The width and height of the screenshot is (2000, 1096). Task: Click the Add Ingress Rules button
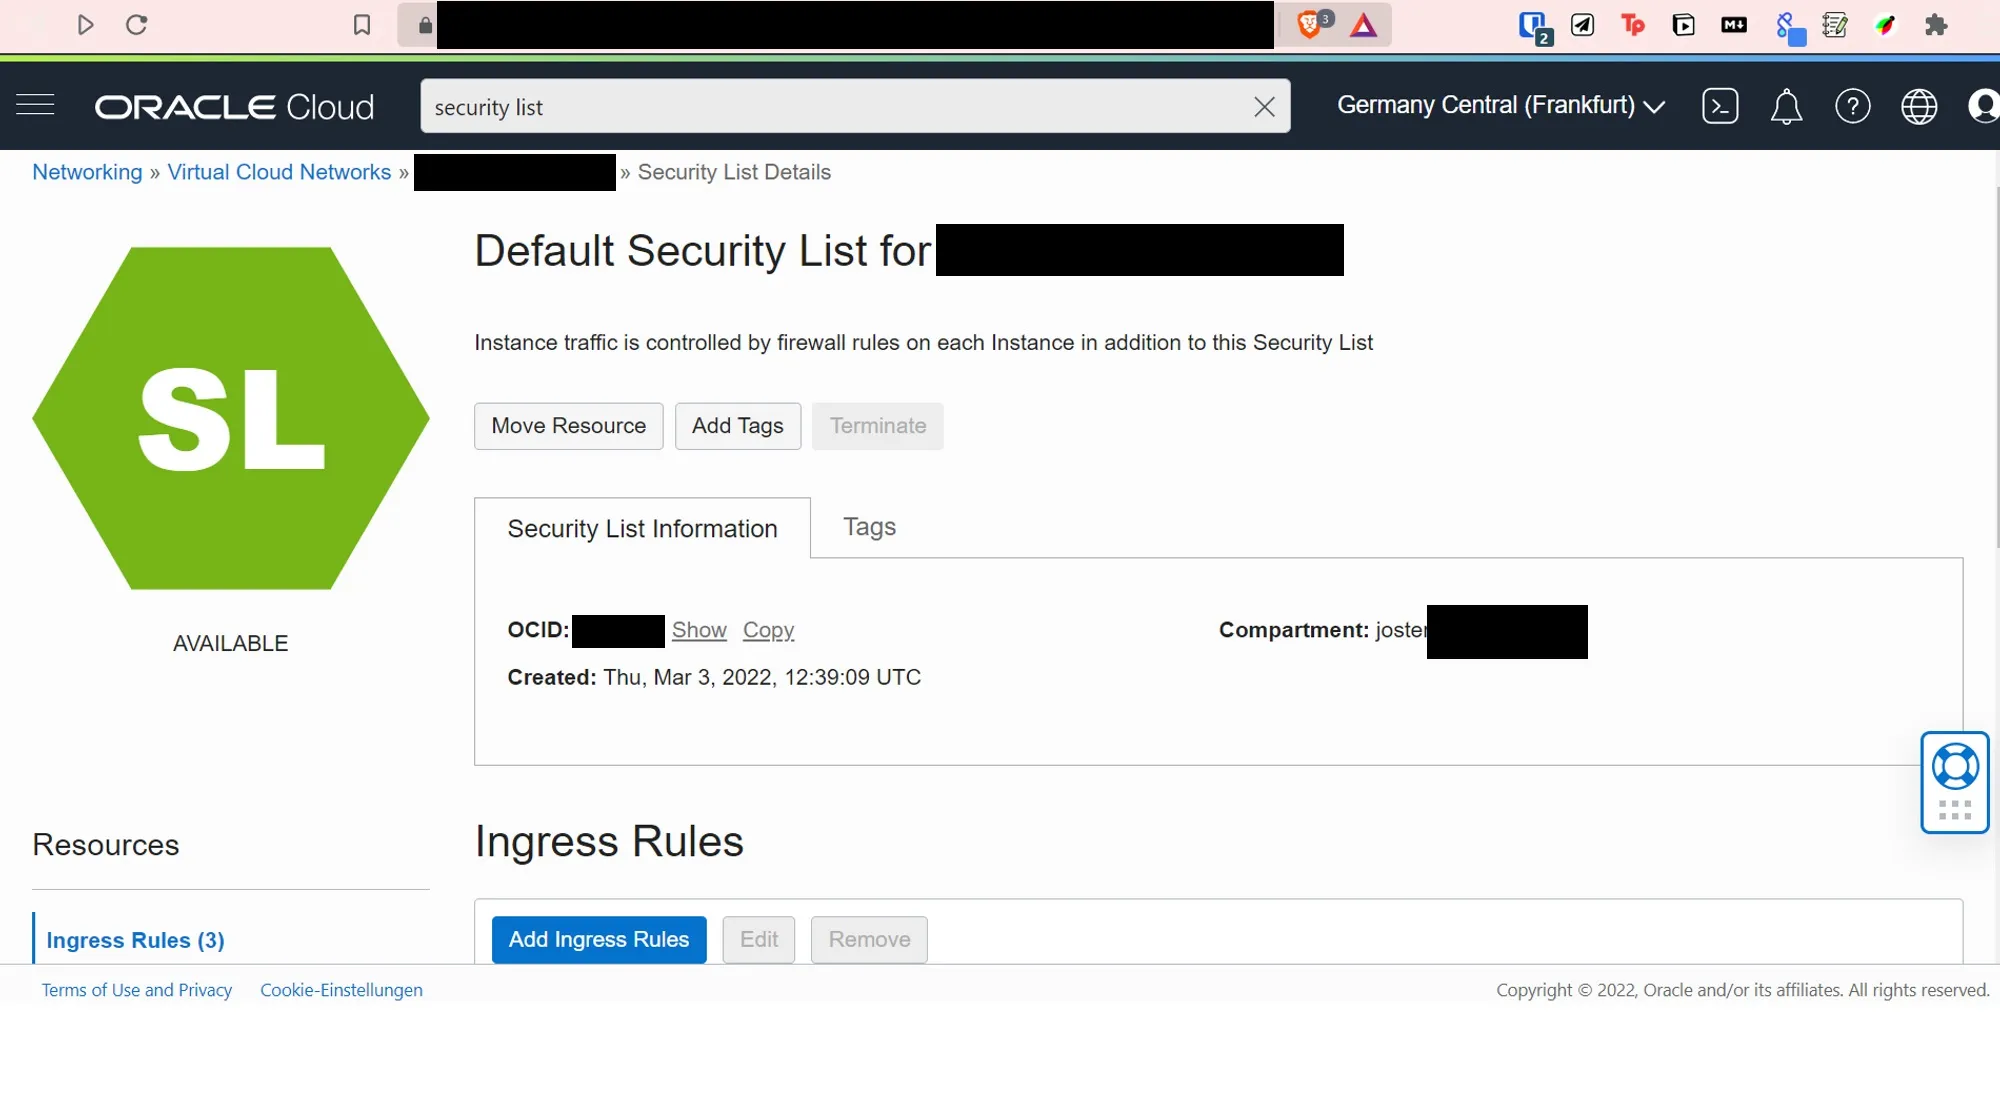pos(598,940)
